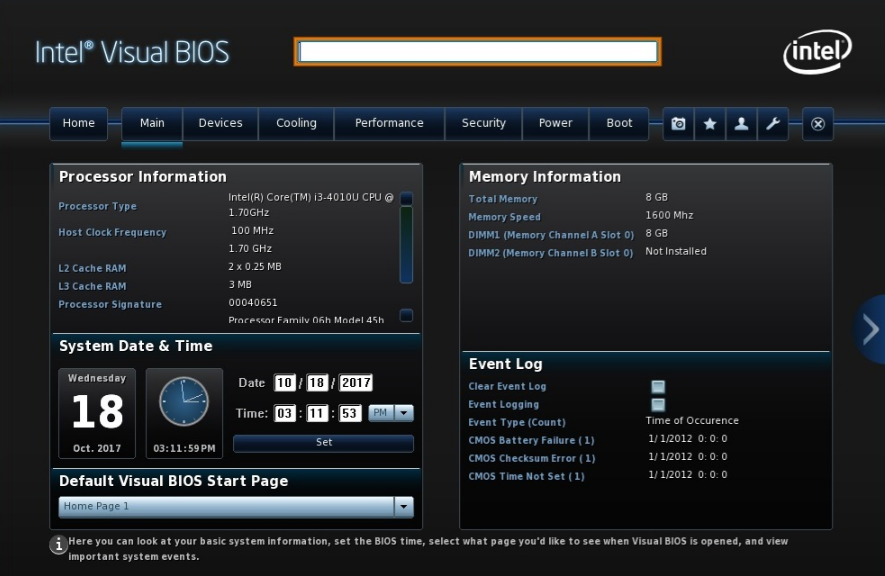Open favorites with the star icon
This screenshot has height=576, width=885.
coord(710,124)
